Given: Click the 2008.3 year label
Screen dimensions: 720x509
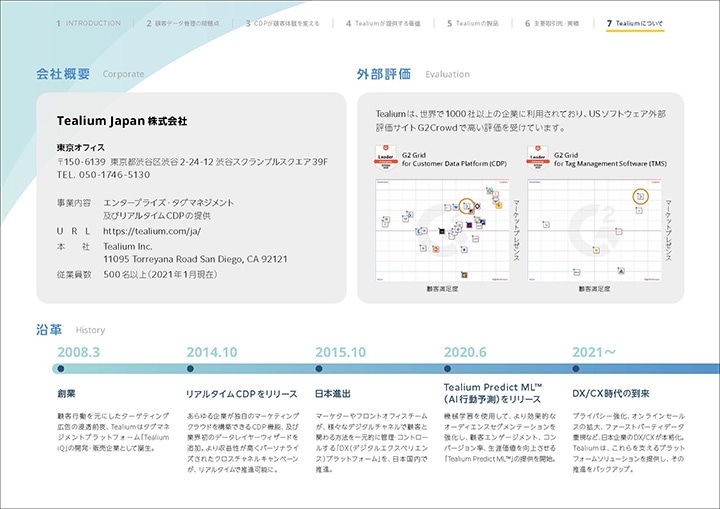Looking at the screenshot, I should (x=79, y=352).
